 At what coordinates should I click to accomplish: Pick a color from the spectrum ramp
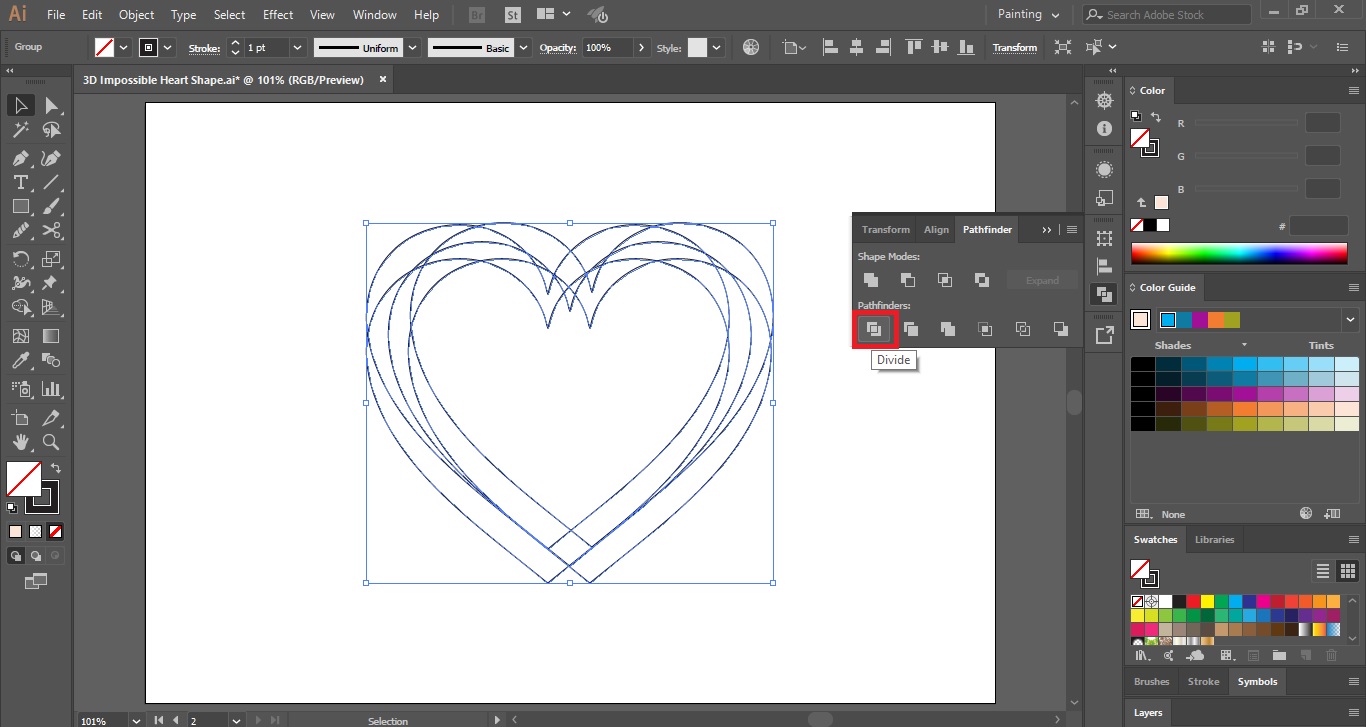click(1240, 254)
